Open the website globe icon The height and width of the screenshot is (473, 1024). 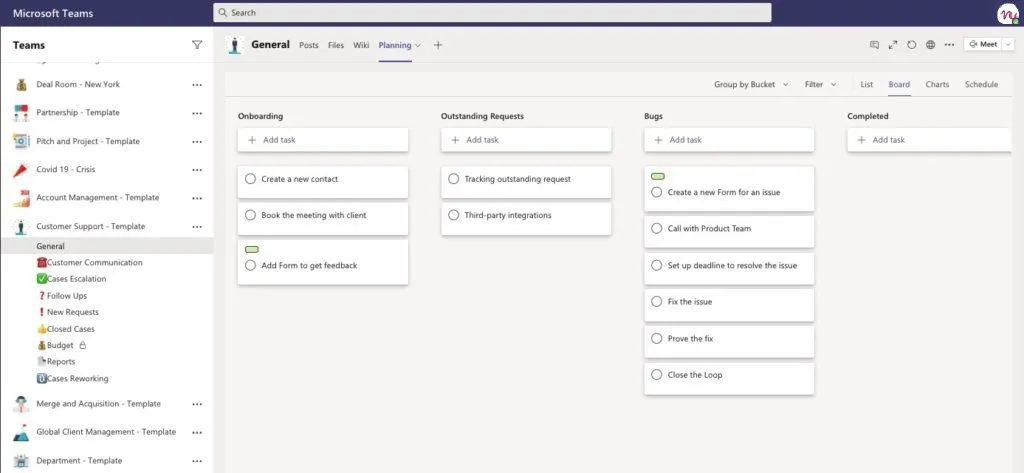click(931, 45)
